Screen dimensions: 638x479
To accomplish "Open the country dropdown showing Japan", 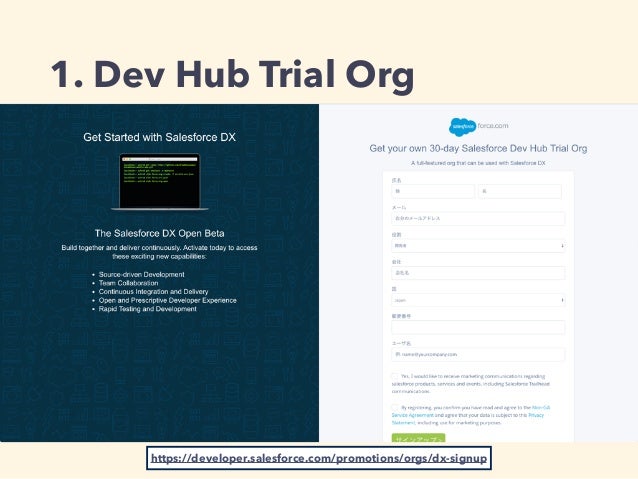I will tap(478, 300).
